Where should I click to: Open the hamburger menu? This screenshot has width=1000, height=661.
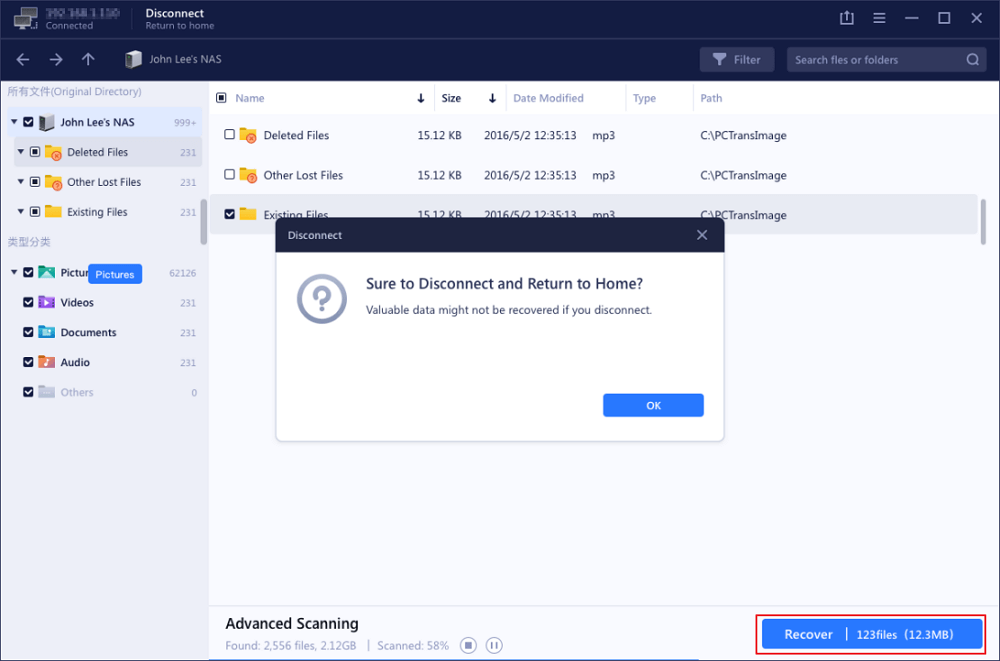(x=879, y=18)
